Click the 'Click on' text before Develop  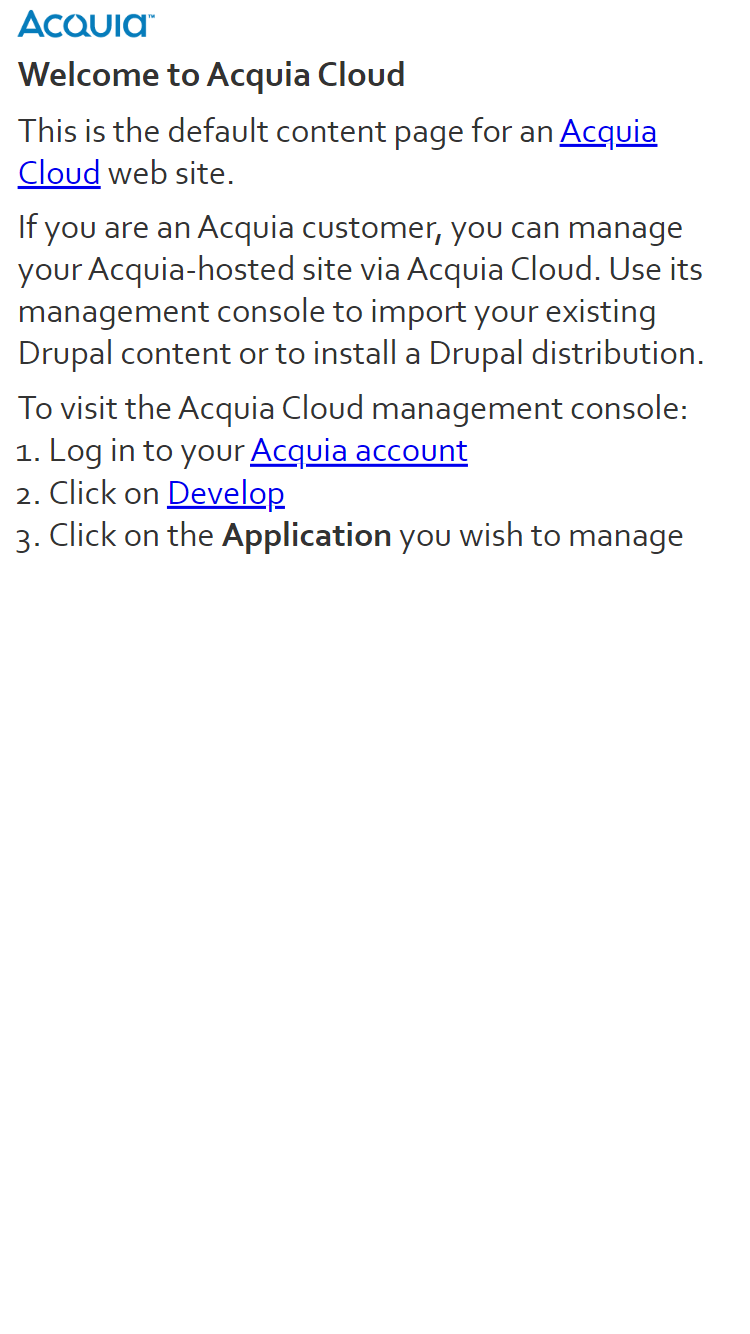coord(104,493)
